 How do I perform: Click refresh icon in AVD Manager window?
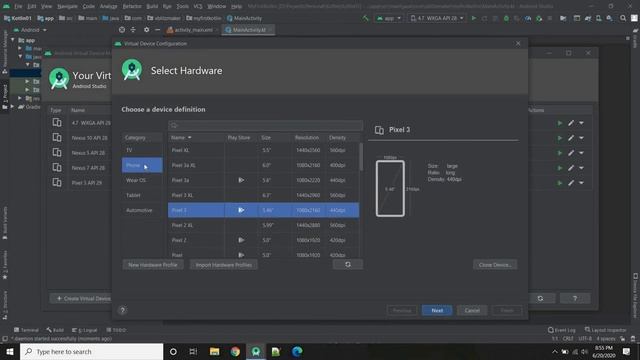pos(540,298)
